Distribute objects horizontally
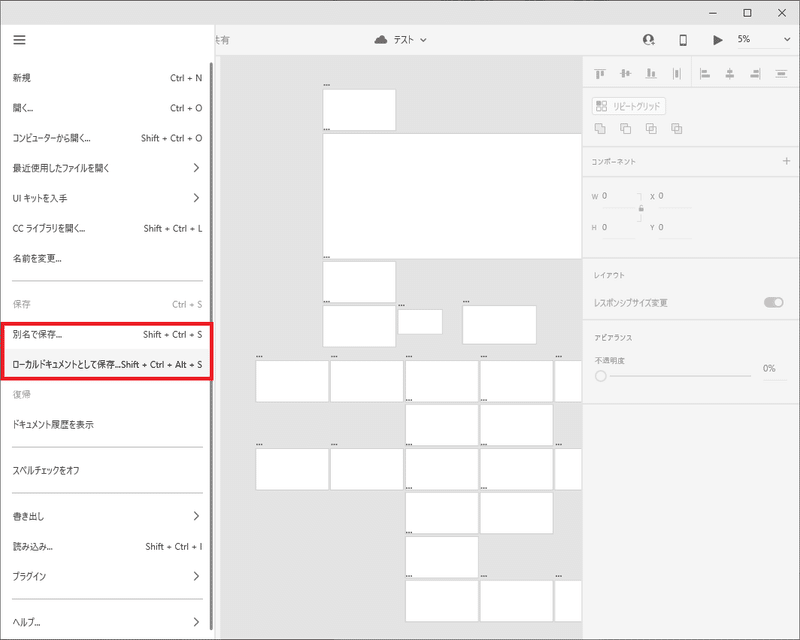 [x=677, y=74]
